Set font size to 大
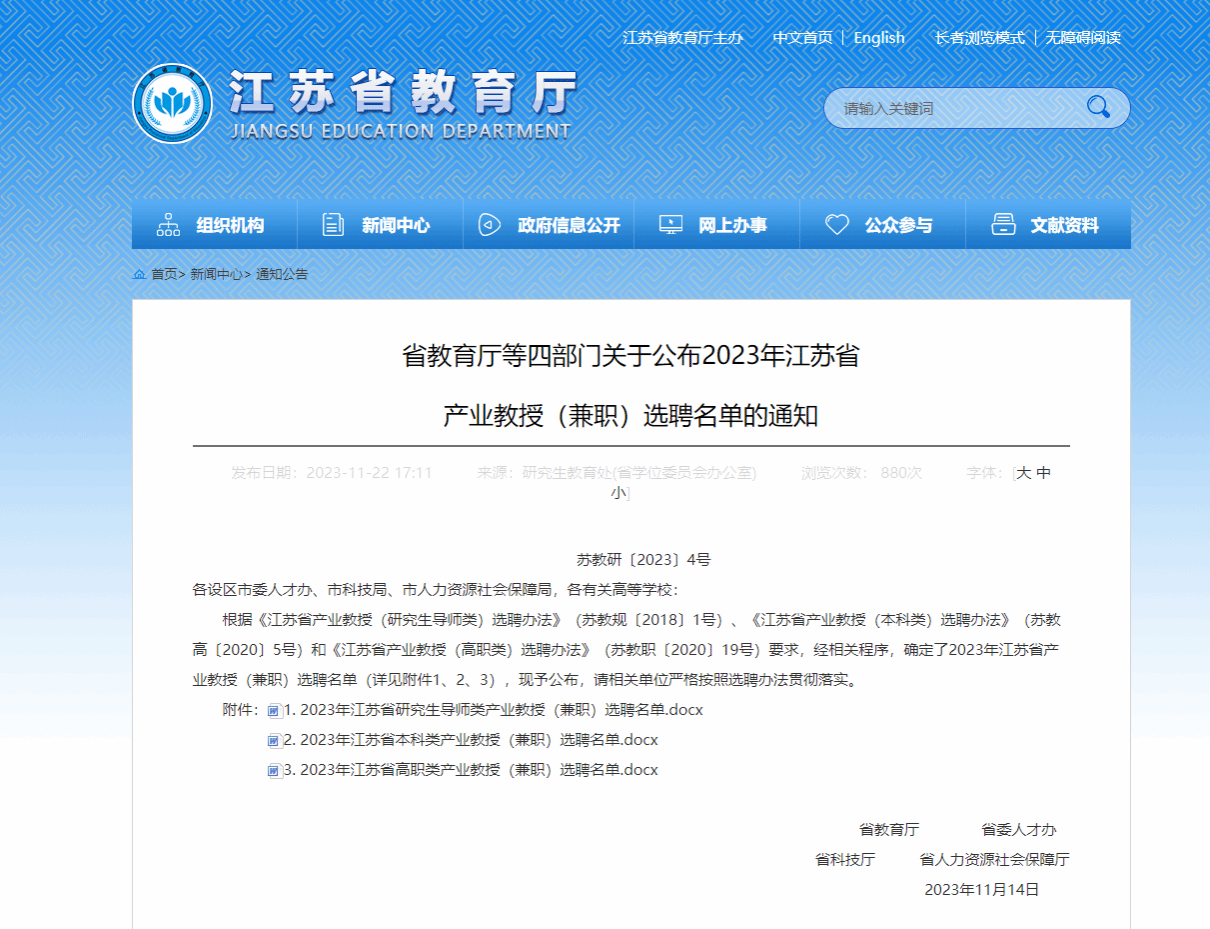1210x929 pixels. point(1024,473)
